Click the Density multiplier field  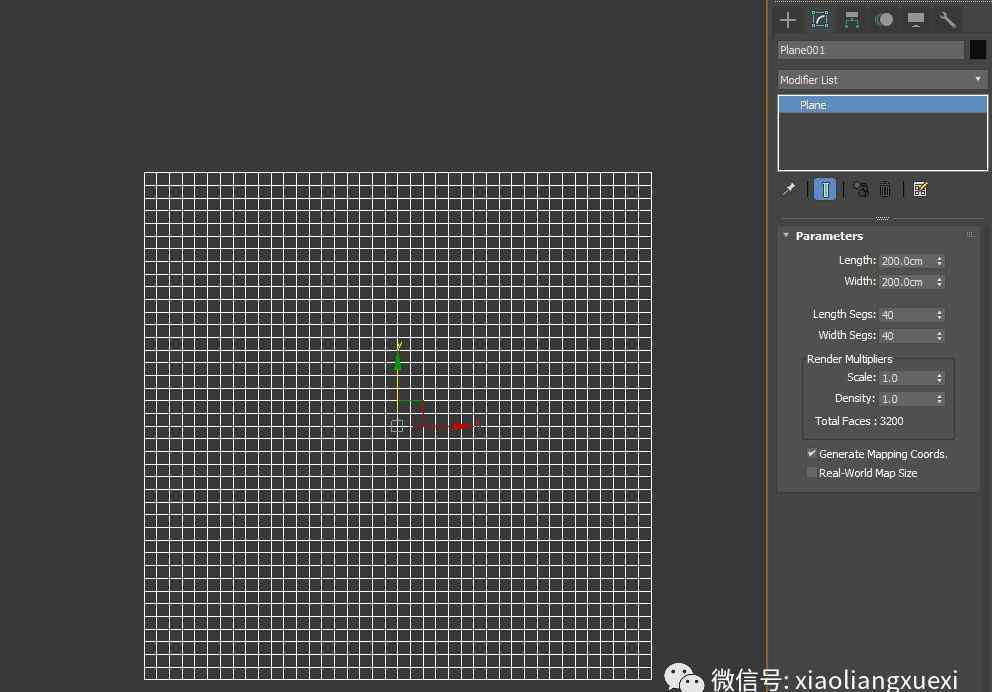[x=907, y=399]
